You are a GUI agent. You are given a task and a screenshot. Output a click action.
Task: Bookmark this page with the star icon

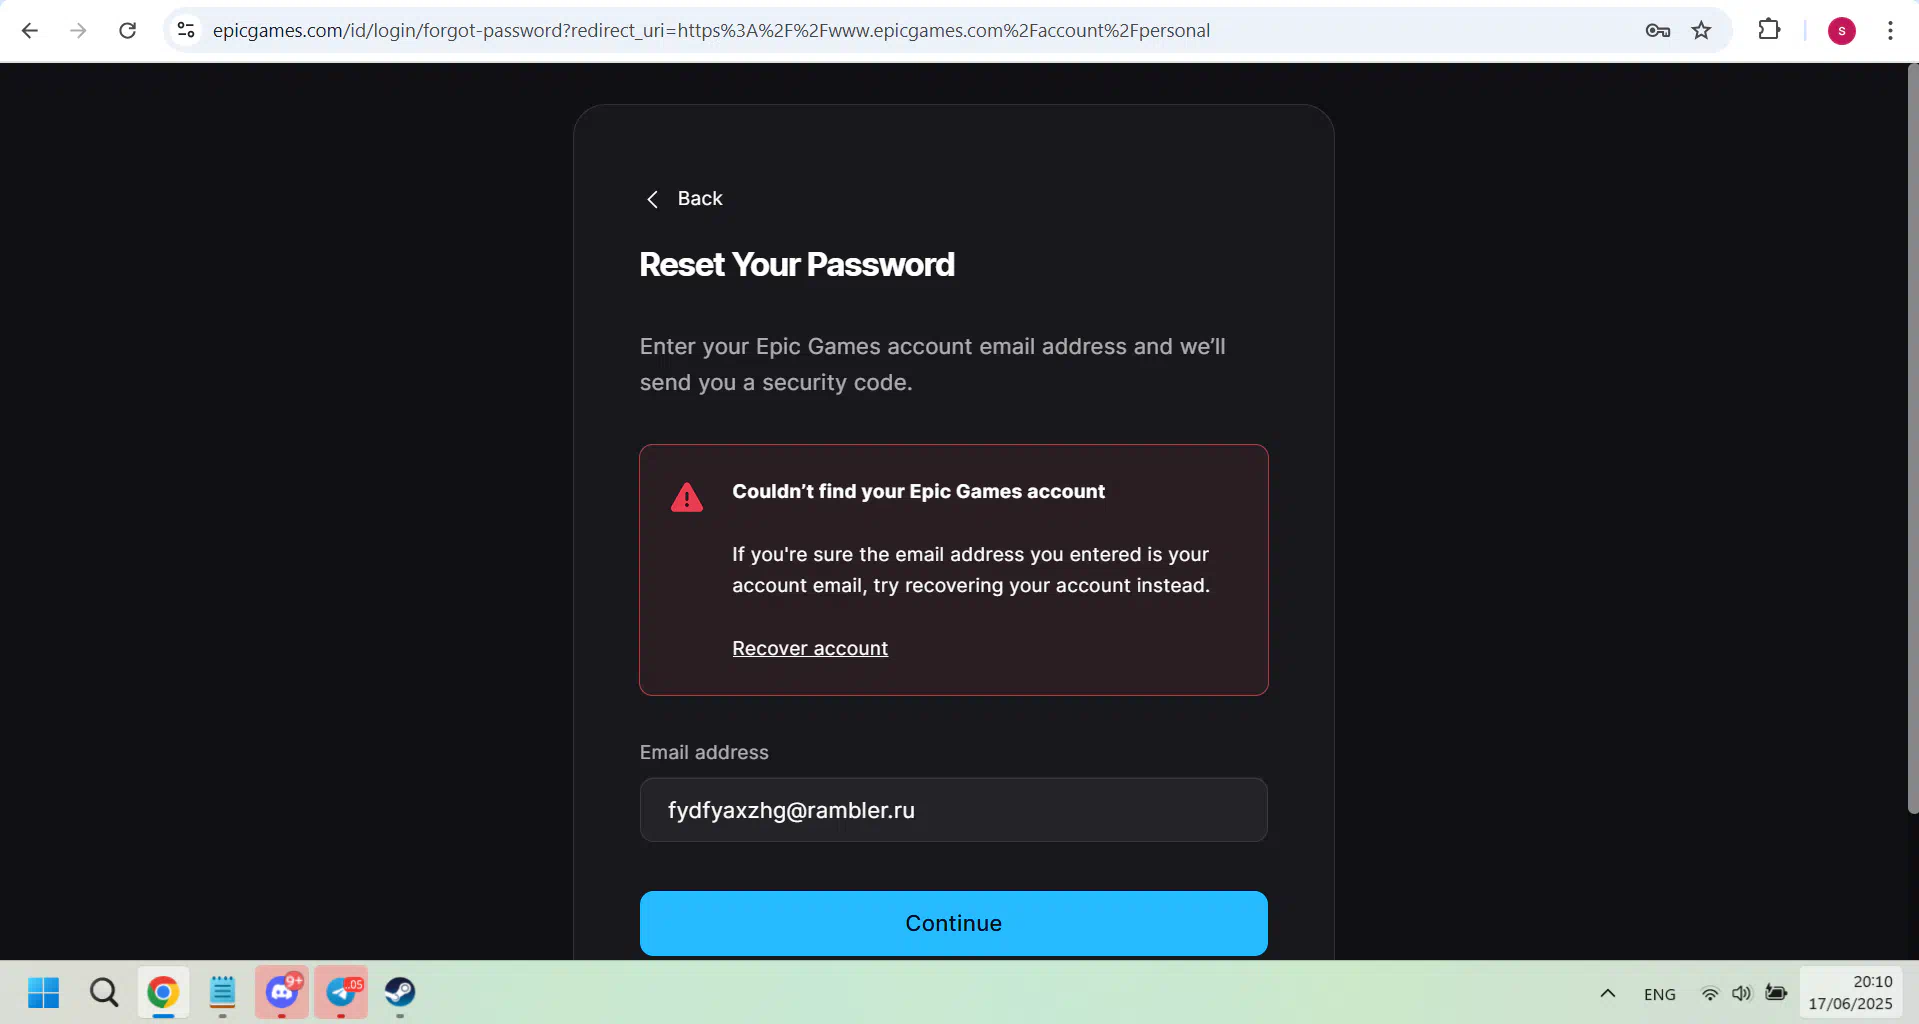[1701, 30]
